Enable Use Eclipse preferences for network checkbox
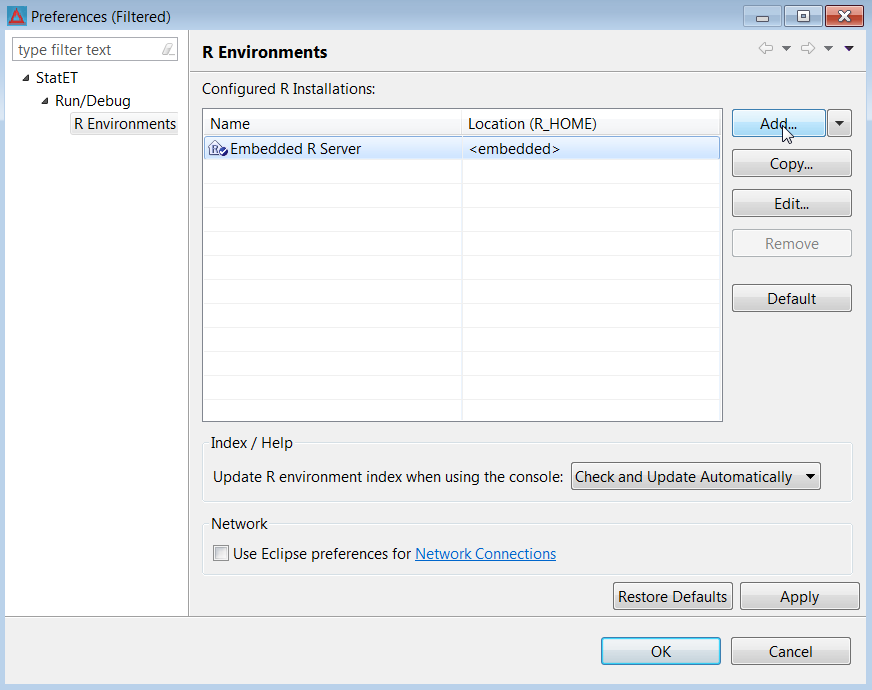This screenshot has height=690, width=872. (x=221, y=553)
